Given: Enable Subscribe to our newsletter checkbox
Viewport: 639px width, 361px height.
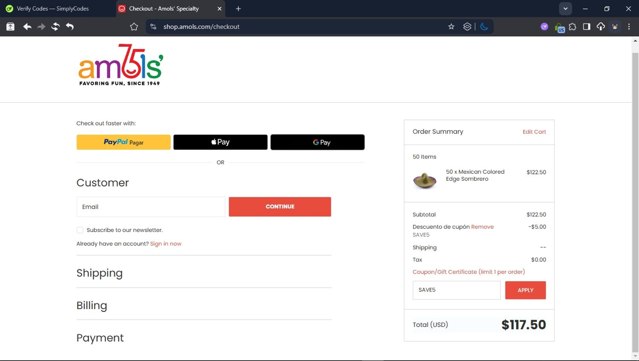Looking at the screenshot, I should pyautogui.click(x=80, y=230).
